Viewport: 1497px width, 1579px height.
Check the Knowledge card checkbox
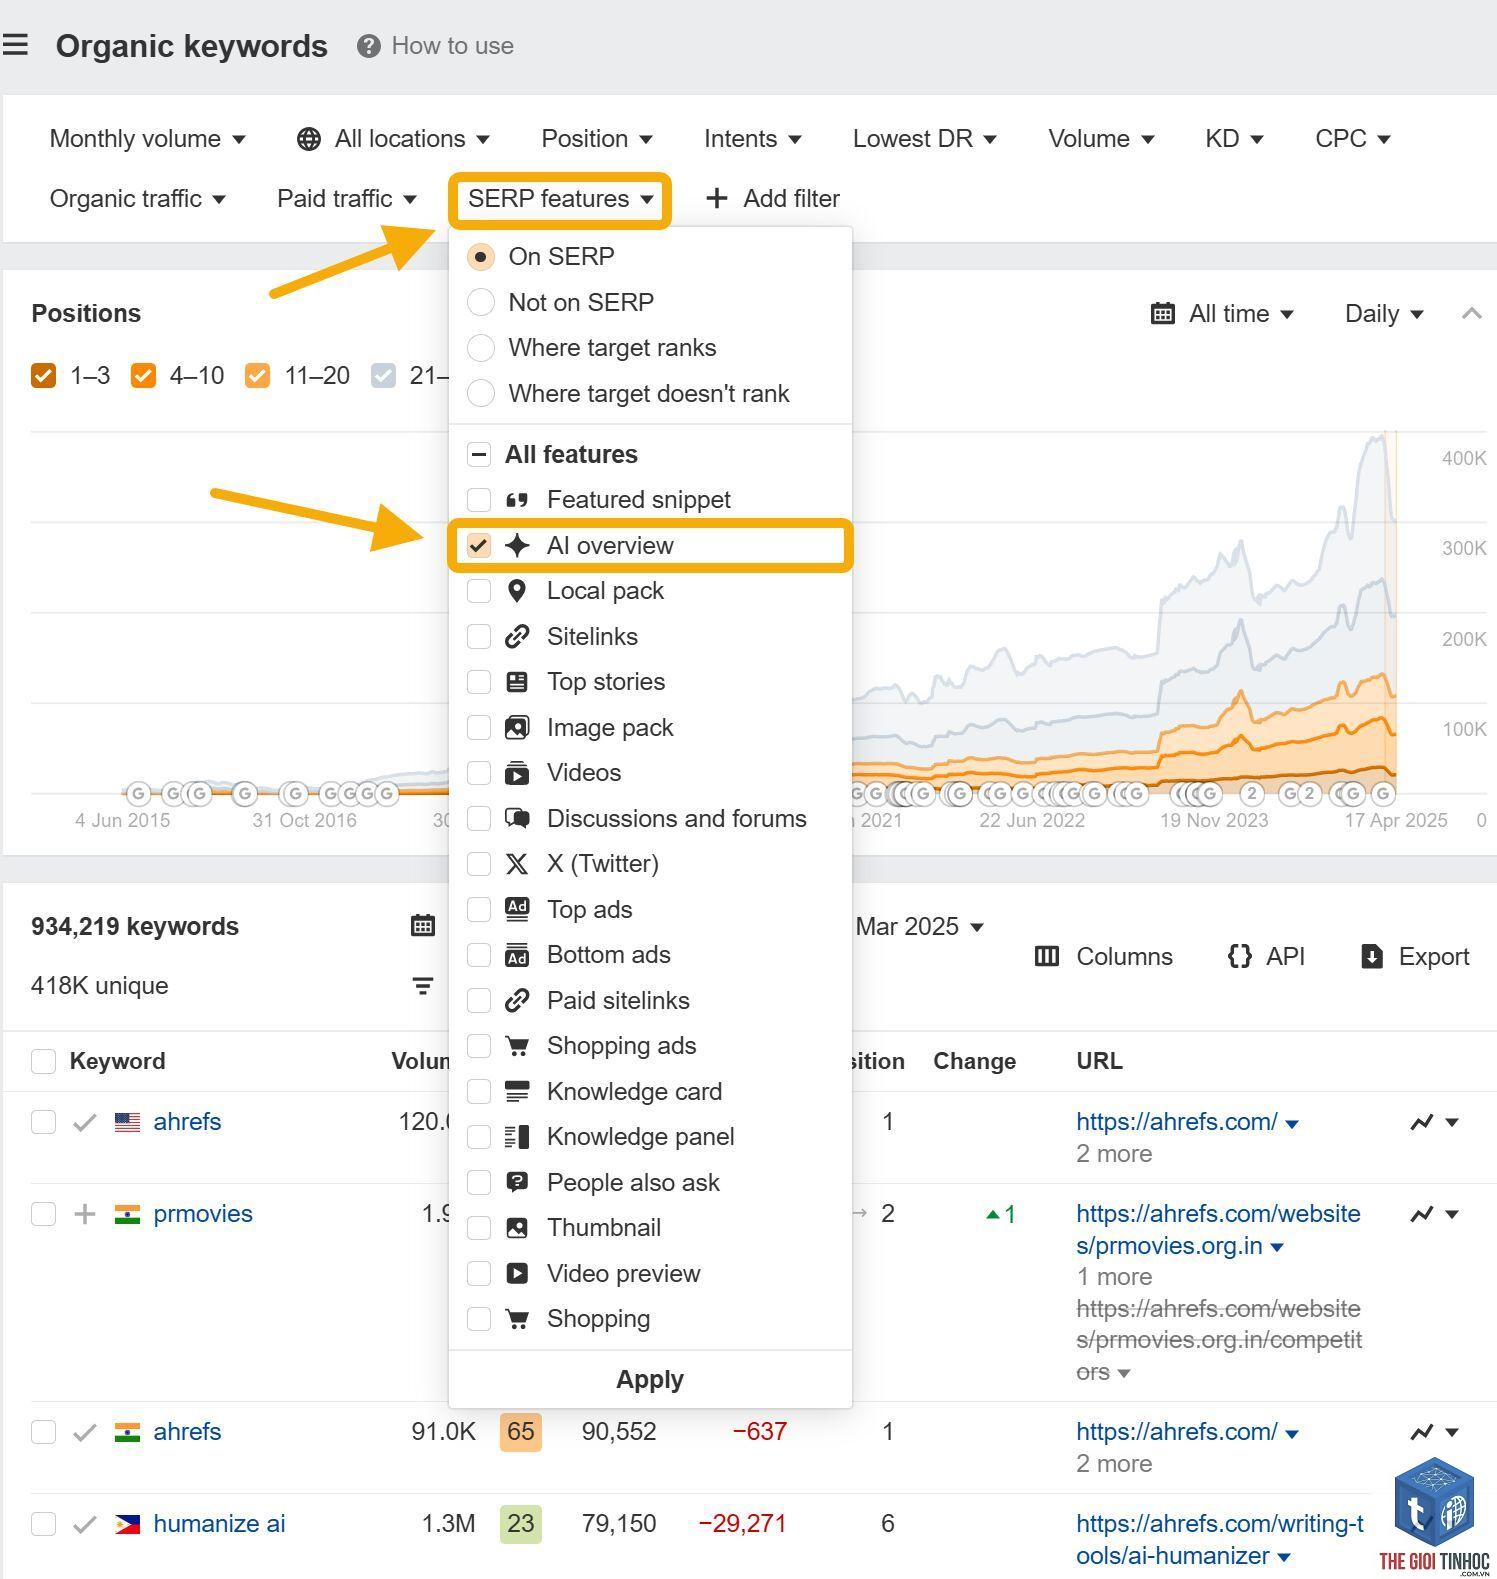pos(479,1092)
